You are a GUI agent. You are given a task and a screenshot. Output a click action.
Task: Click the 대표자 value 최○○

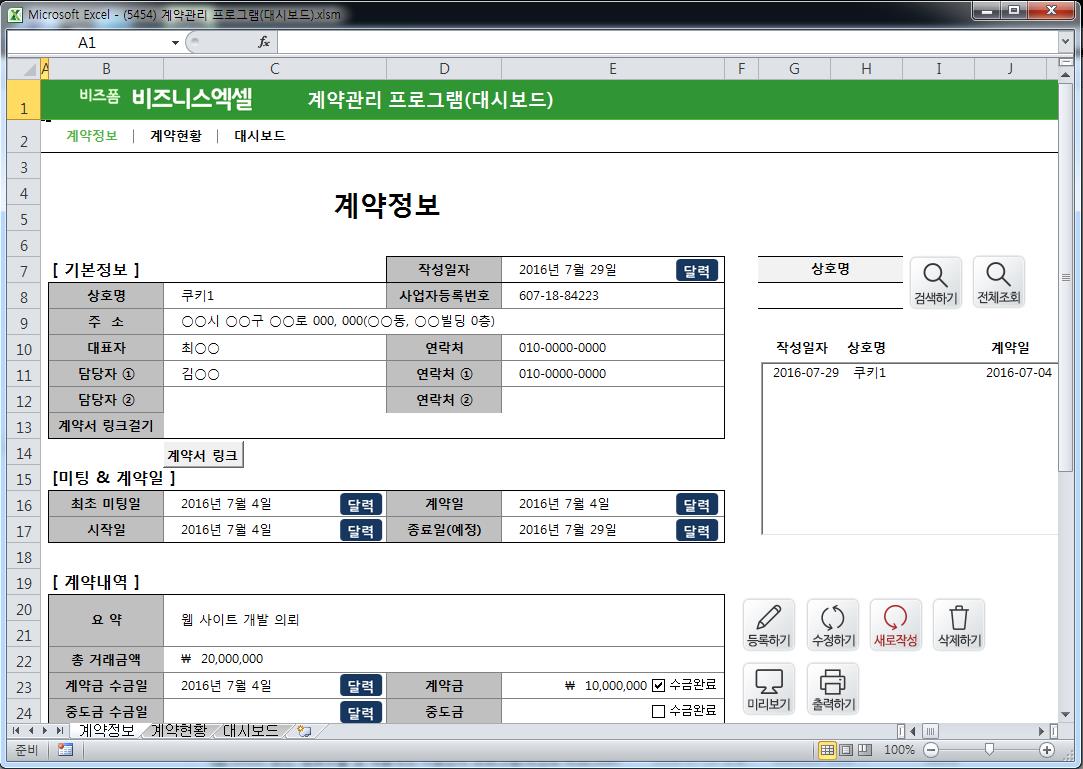pos(200,348)
